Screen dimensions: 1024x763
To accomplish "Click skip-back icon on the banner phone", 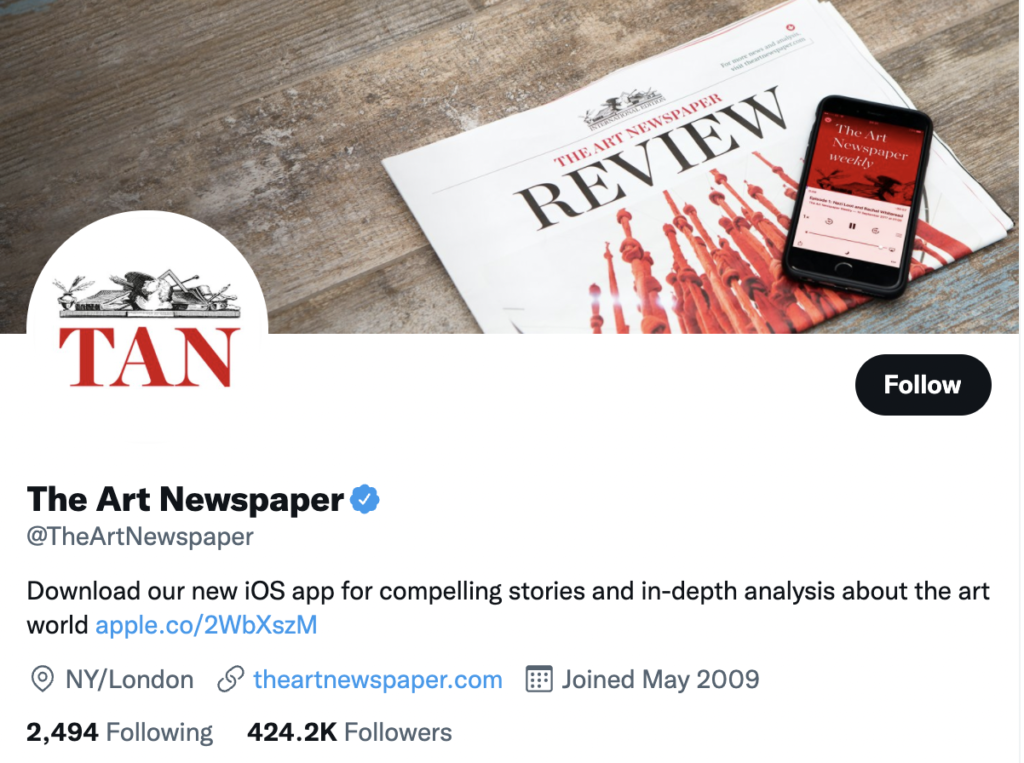I will click(x=829, y=221).
